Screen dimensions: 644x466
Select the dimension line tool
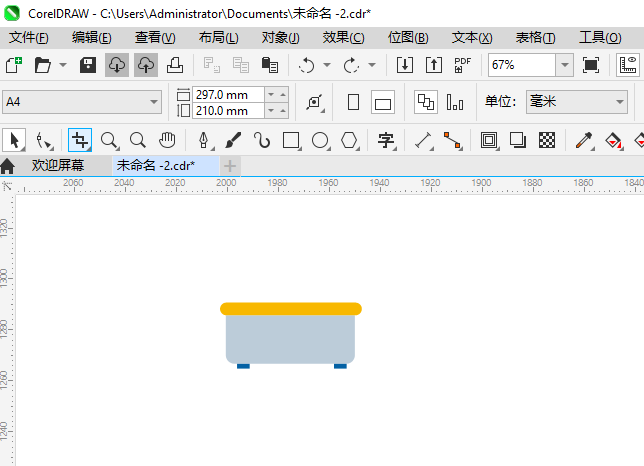(423, 140)
